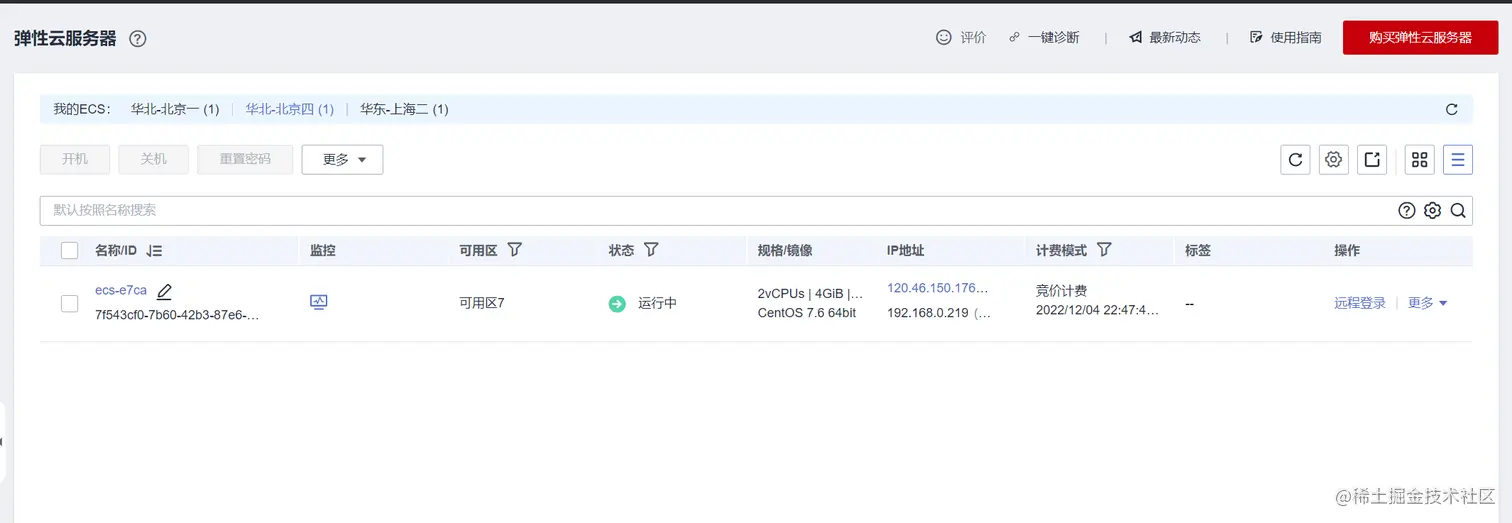Click the 2vCPUs | 4GiB spec text
The height and width of the screenshot is (523, 1512).
[810, 294]
